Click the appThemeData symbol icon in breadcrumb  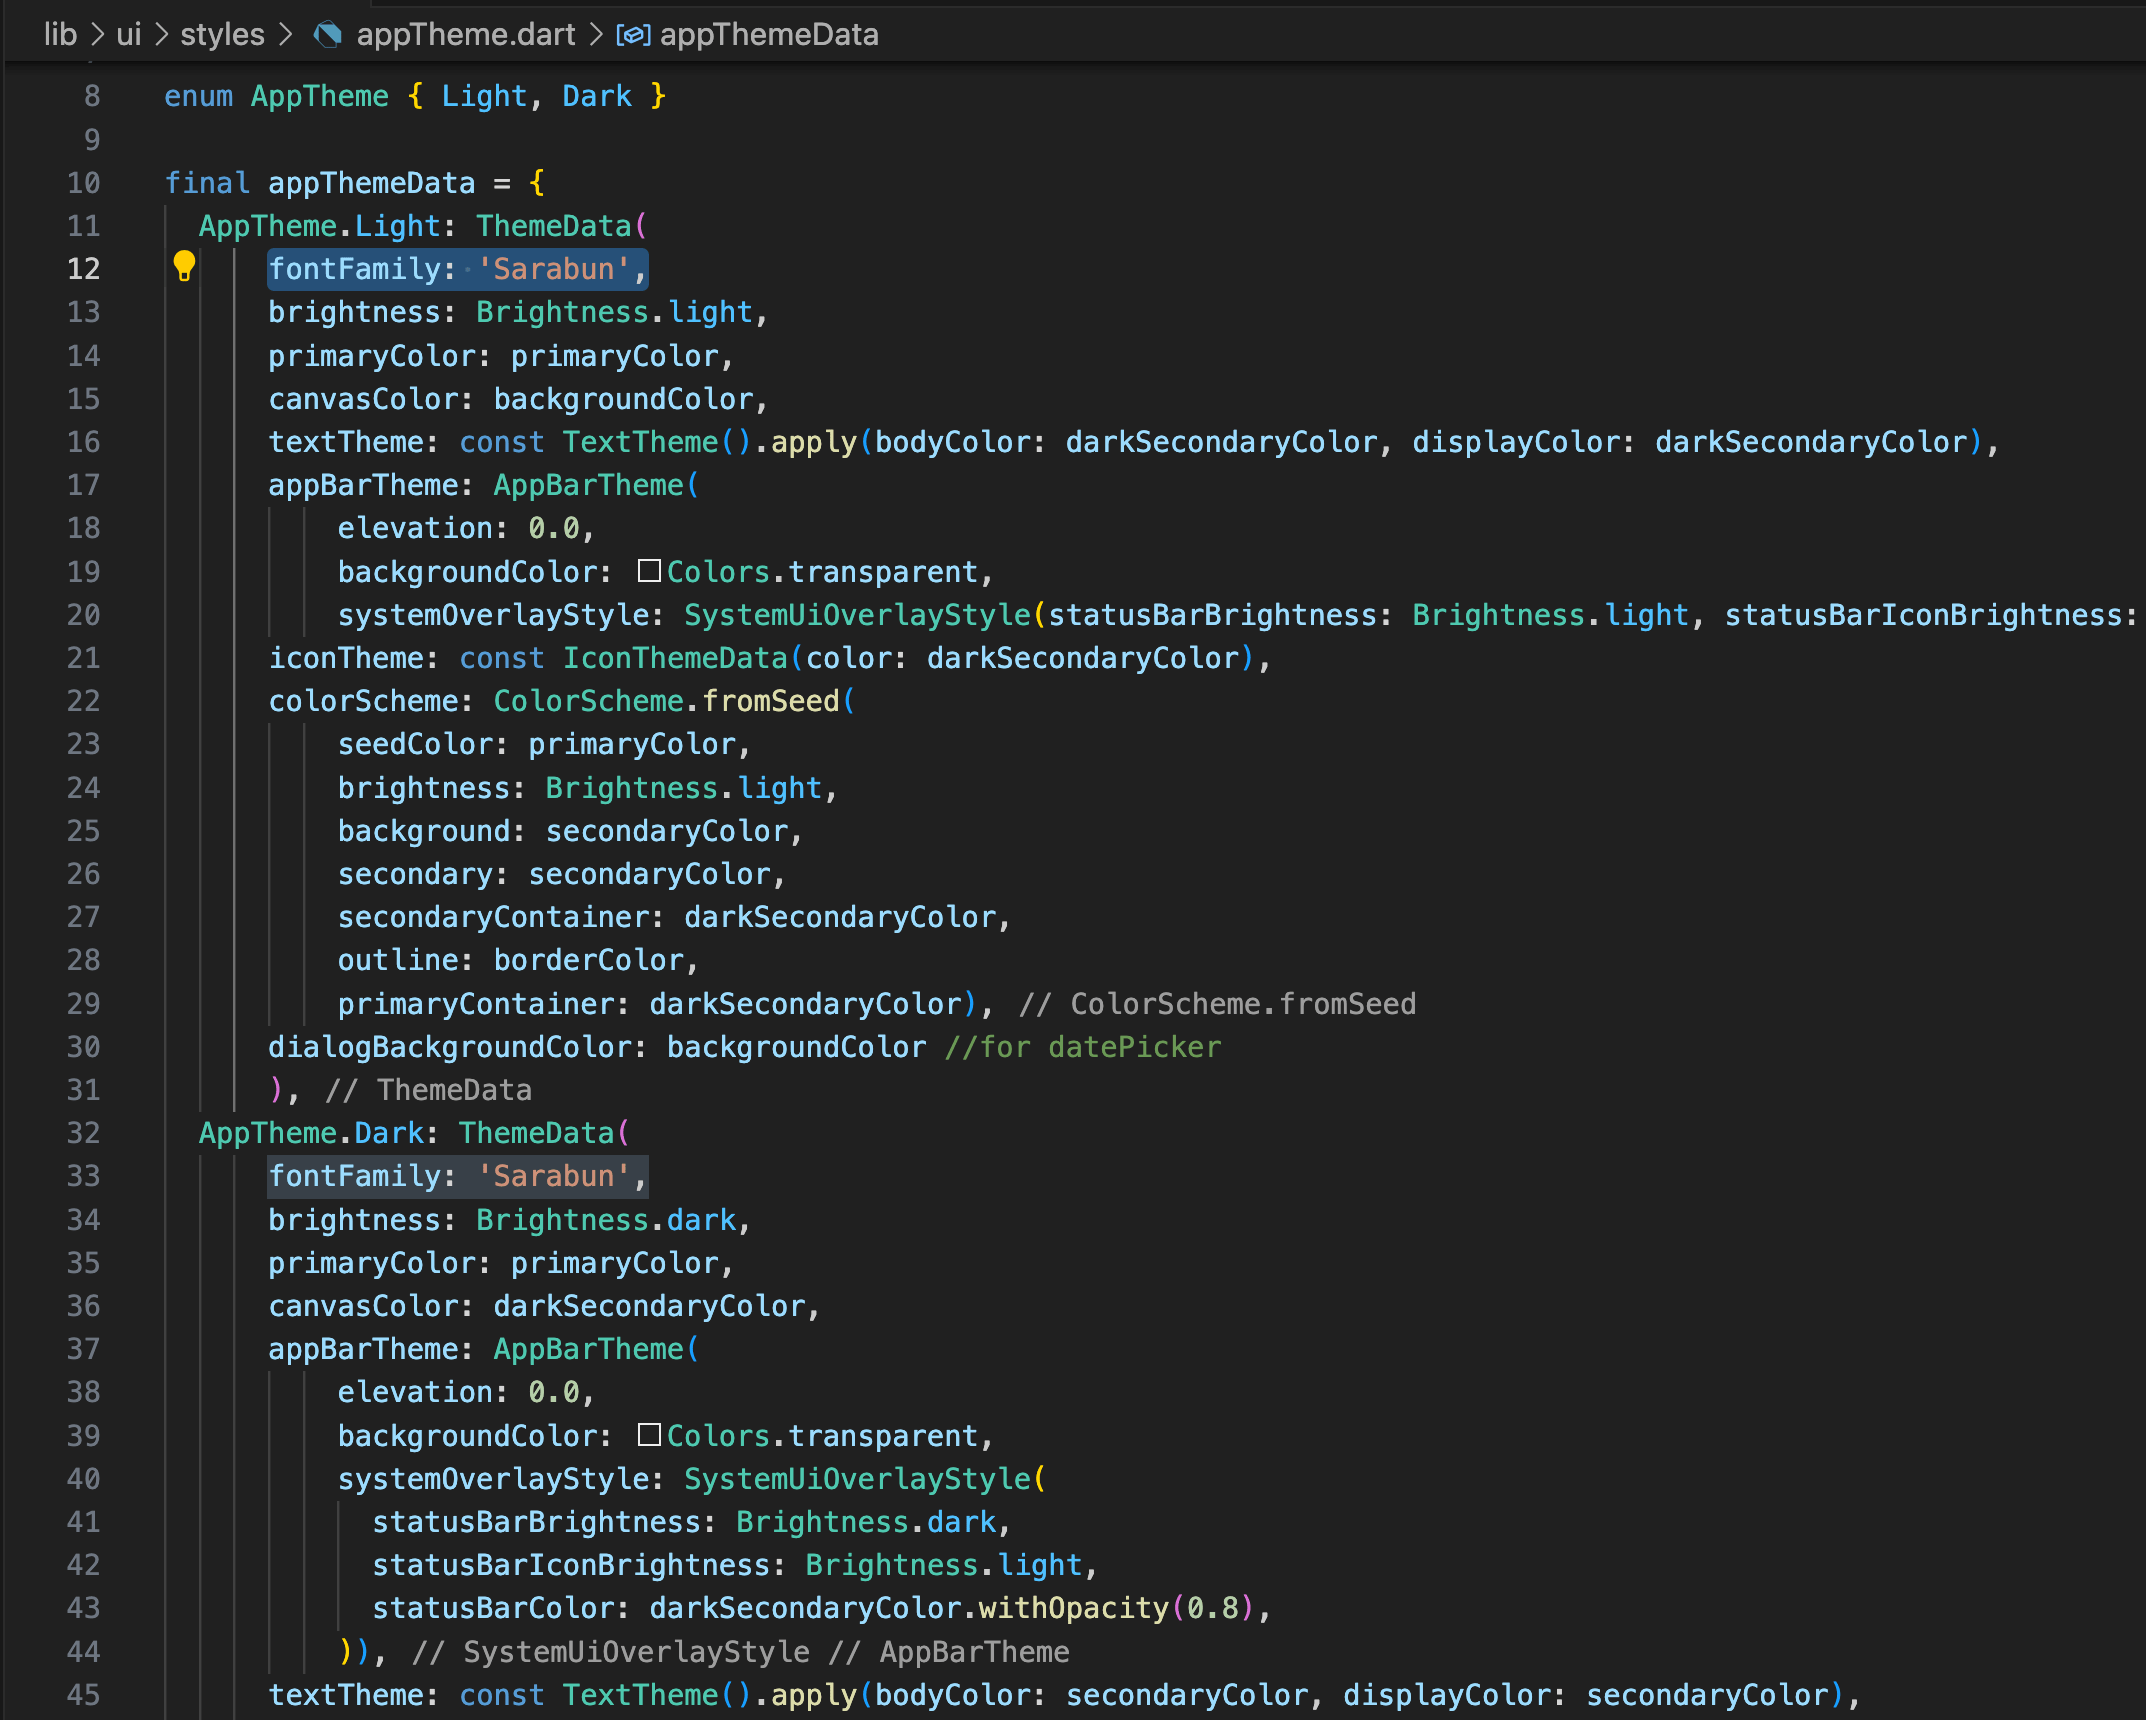[x=633, y=35]
